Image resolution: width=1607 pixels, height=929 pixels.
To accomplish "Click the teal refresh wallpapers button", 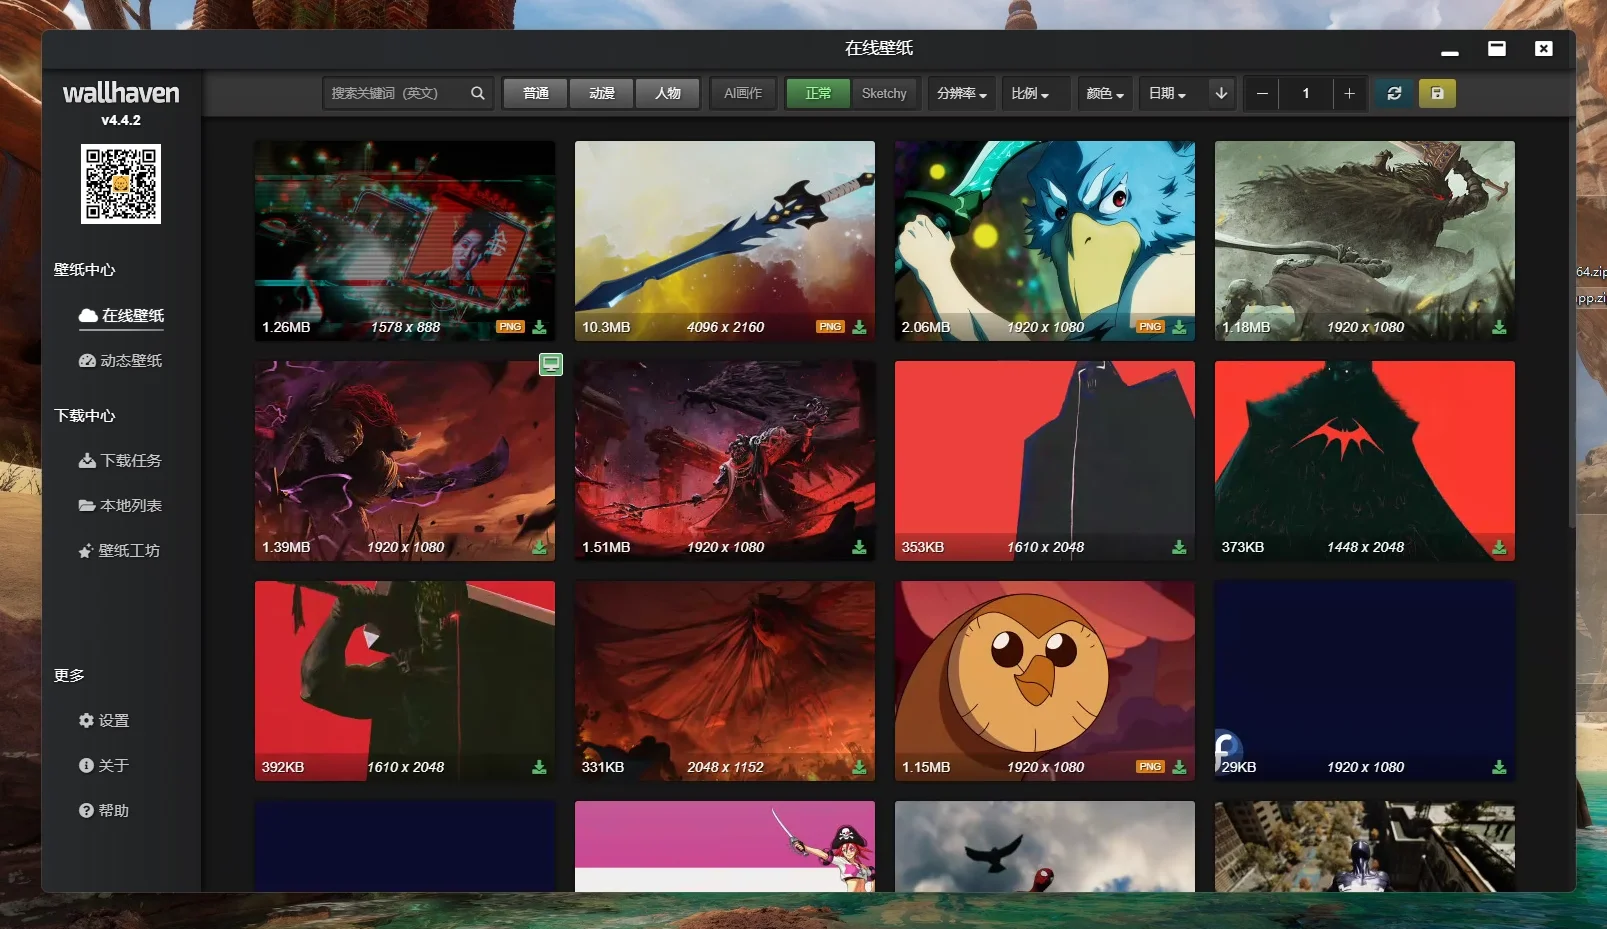I will (1393, 93).
